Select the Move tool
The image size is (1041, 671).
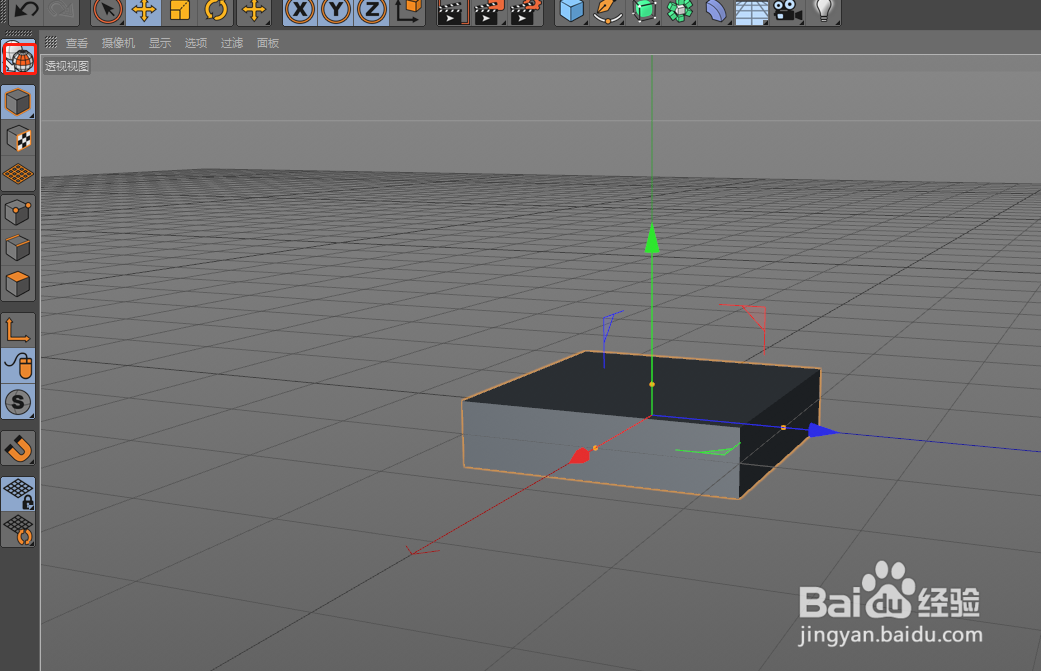tap(143, 11)
